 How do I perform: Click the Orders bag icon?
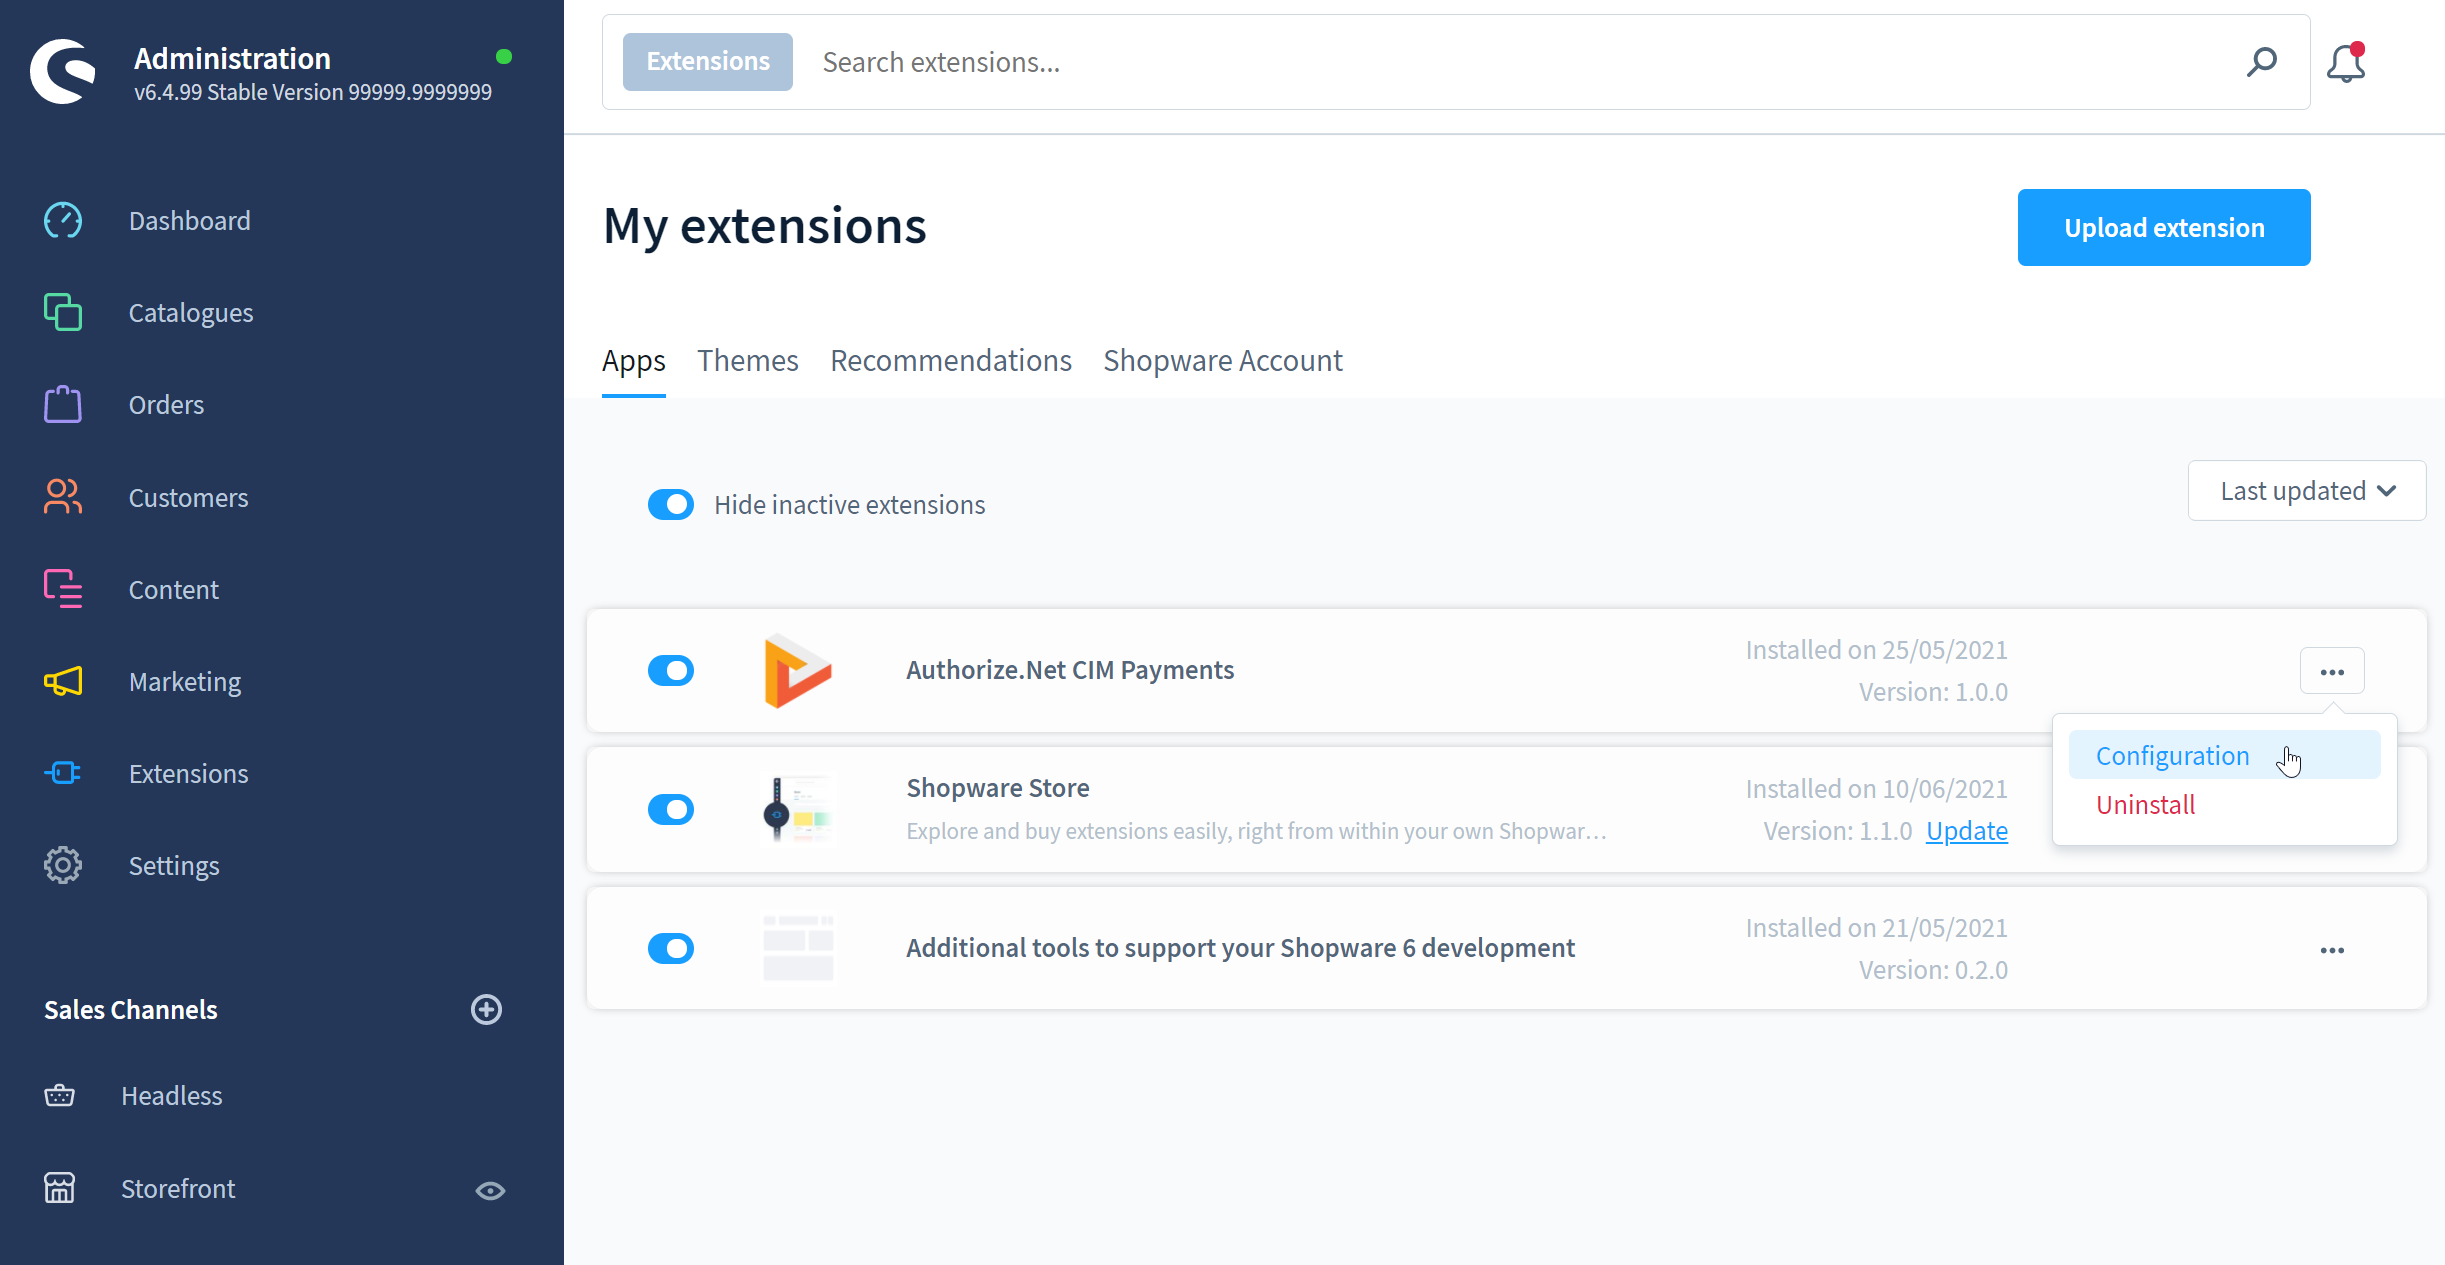(x=63, y=405)
